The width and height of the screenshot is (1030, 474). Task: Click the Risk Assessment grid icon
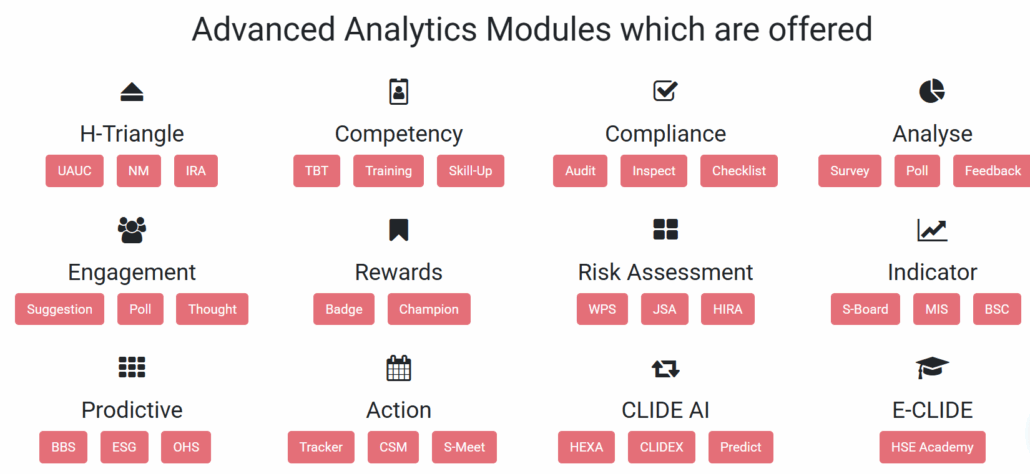point(665,230)
